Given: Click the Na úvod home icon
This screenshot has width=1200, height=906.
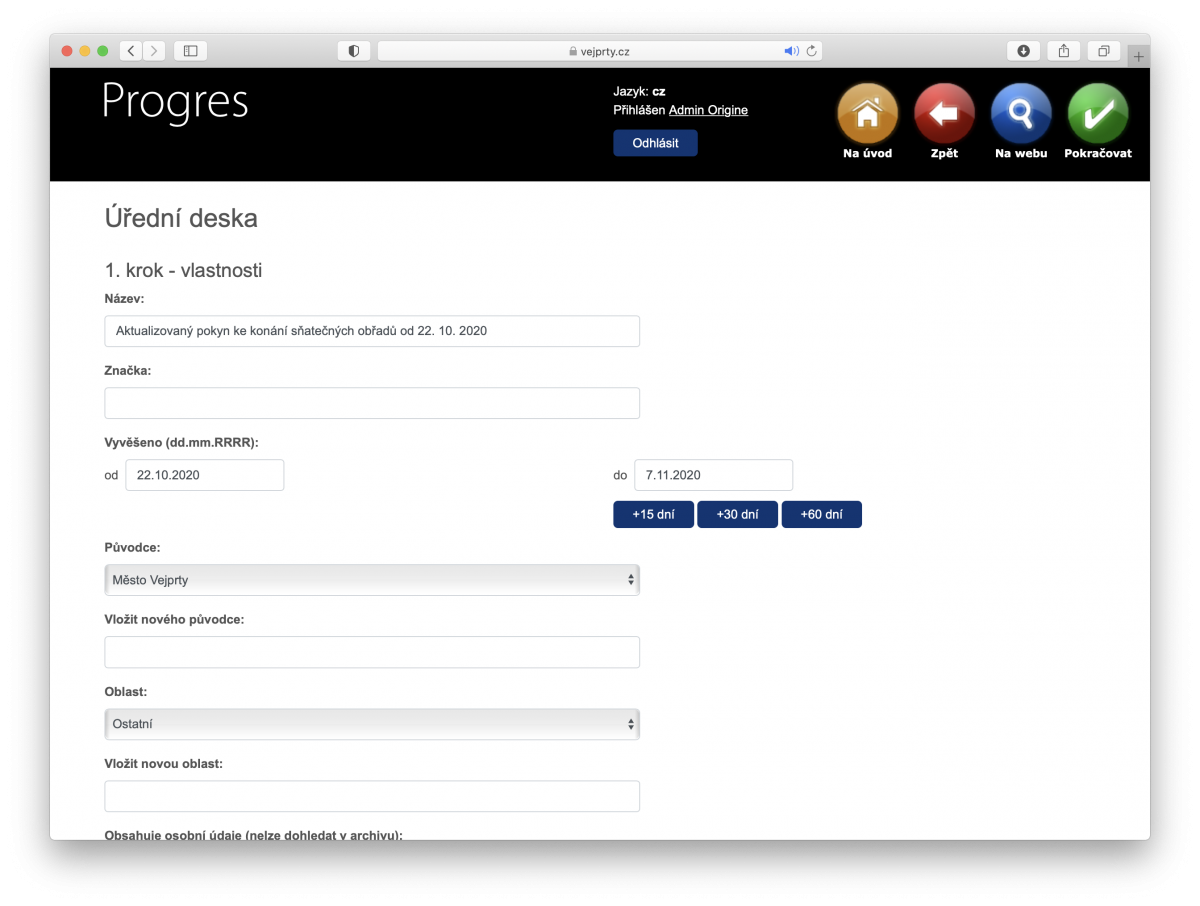Looking at the screenshot, I should pyautogui.click(x=867, y=114).
